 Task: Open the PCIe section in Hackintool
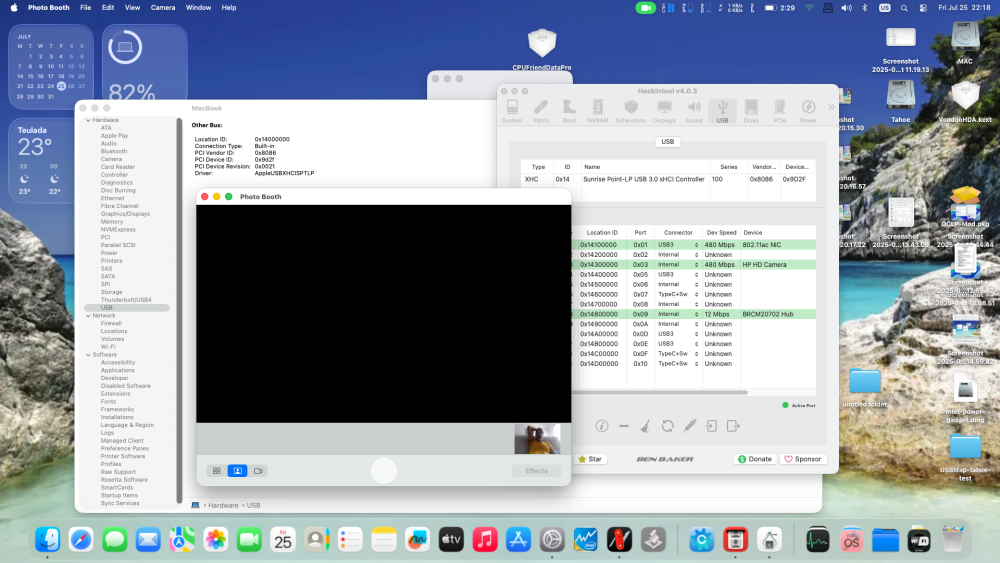(x=779, y=112)
